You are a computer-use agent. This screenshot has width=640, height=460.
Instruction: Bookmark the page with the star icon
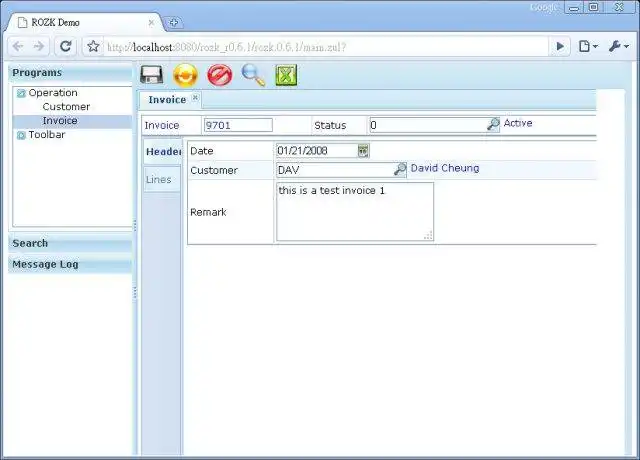[x=93, y=47]
